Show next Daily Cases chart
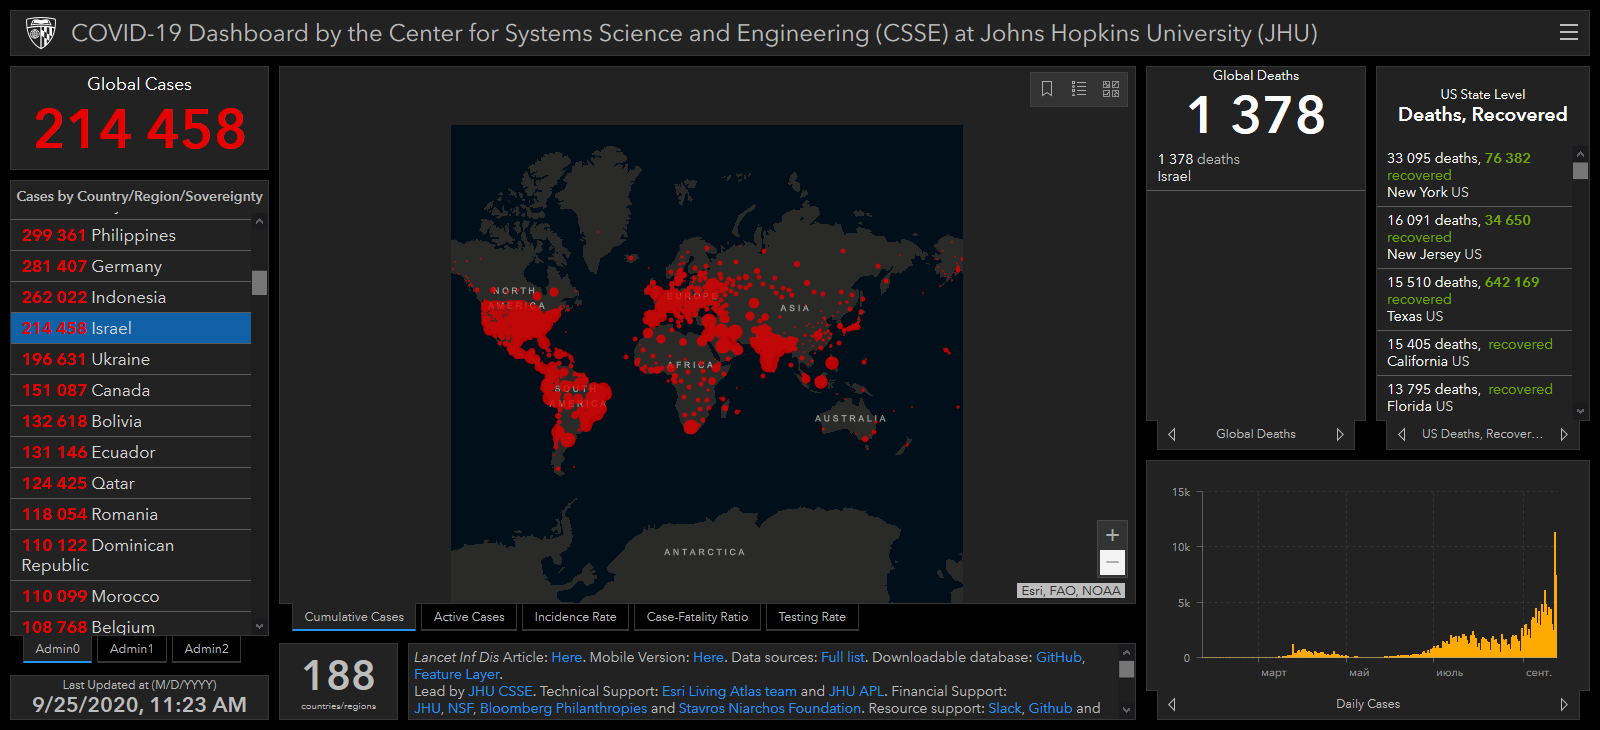Viewport: 1600px width, 730px height. pyautogui.click(x=1564, y=704)
